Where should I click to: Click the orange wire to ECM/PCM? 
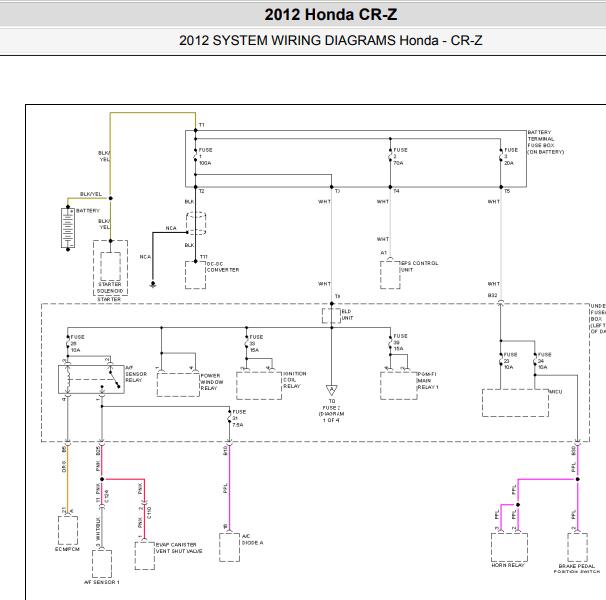point(68,479)
